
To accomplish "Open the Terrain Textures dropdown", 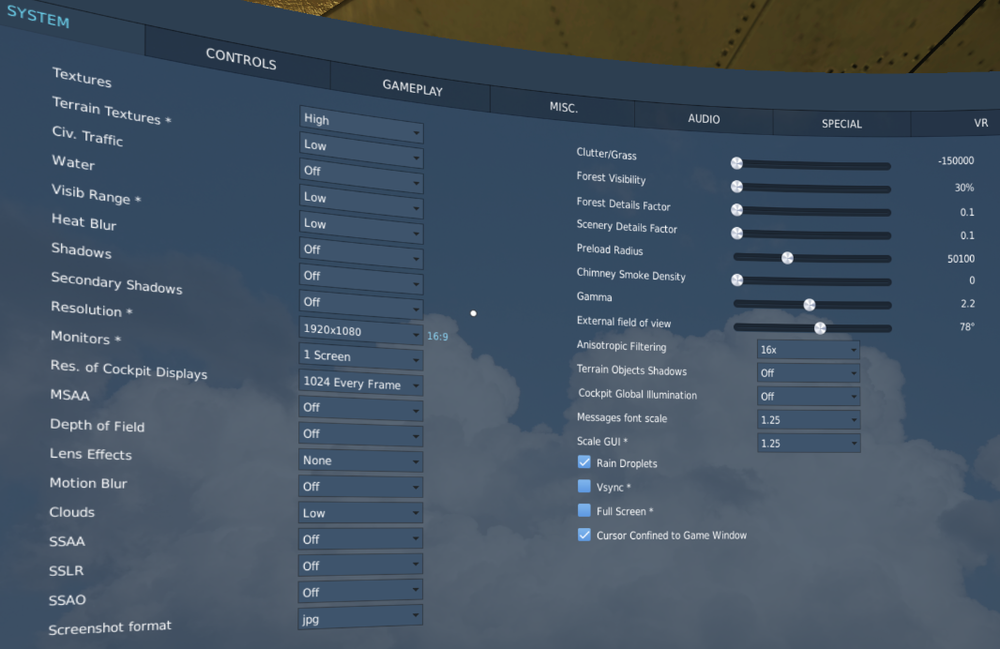I will point(360,146).
